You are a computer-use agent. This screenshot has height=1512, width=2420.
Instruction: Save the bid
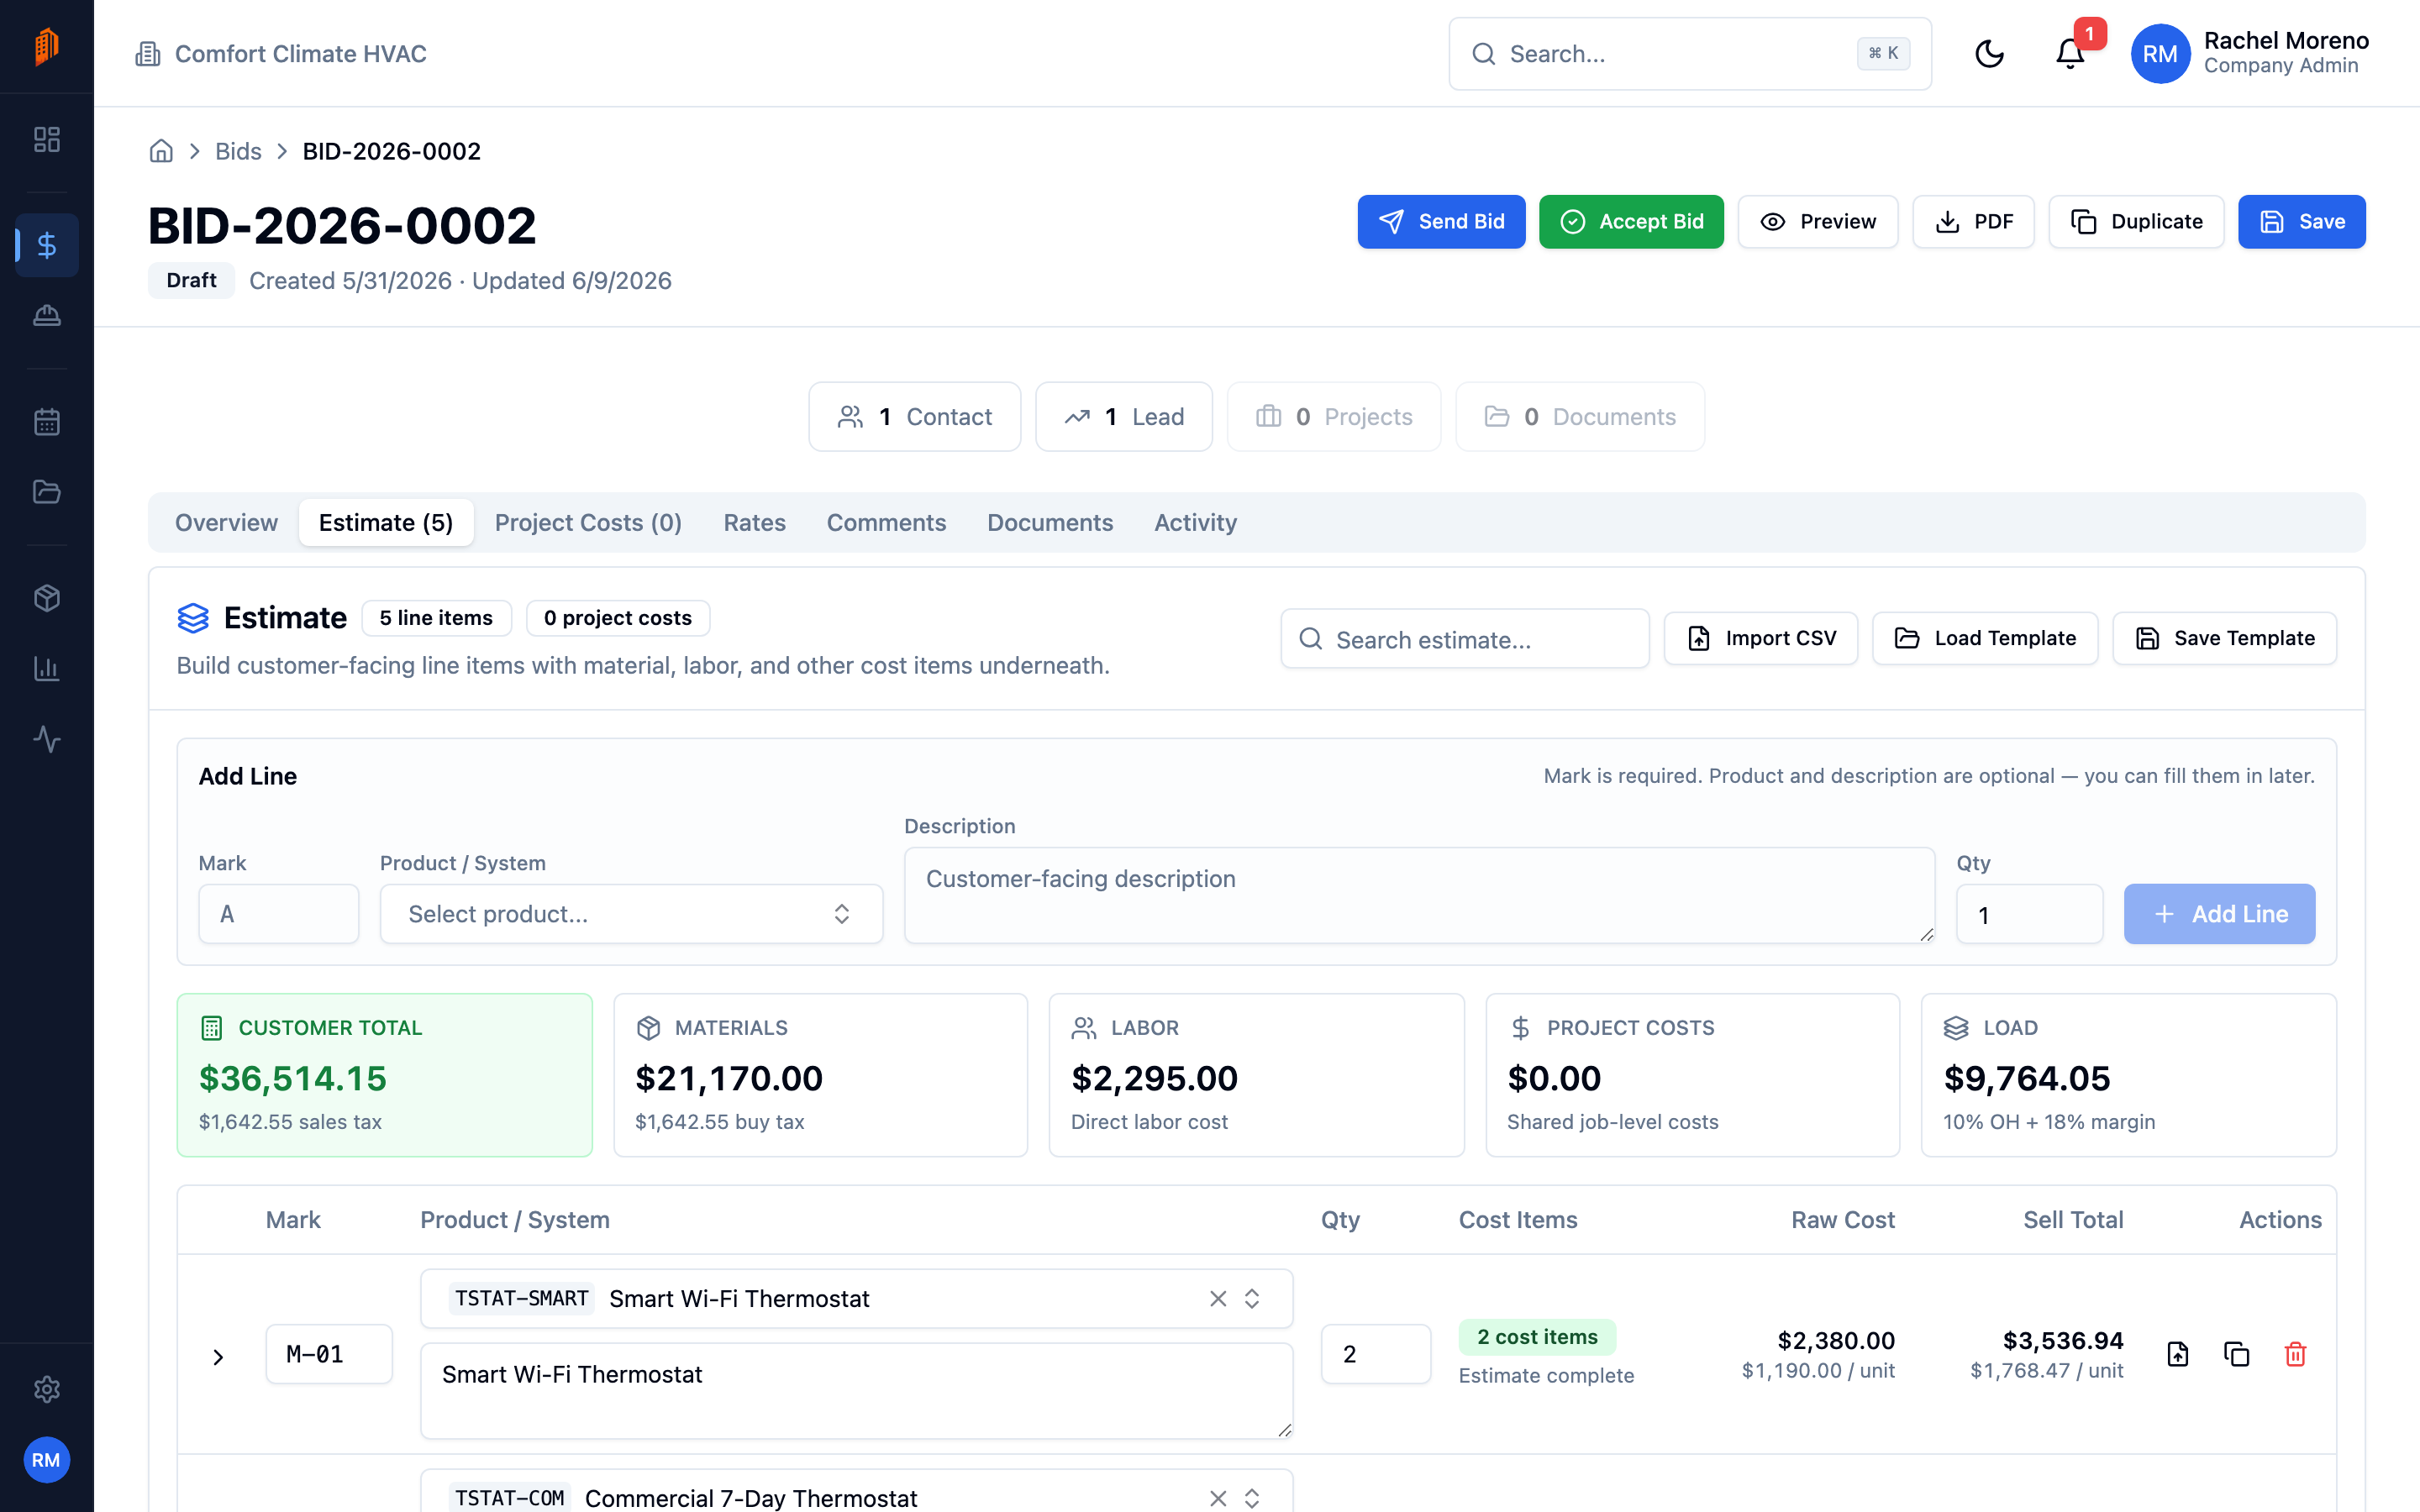pos(2301,221)
